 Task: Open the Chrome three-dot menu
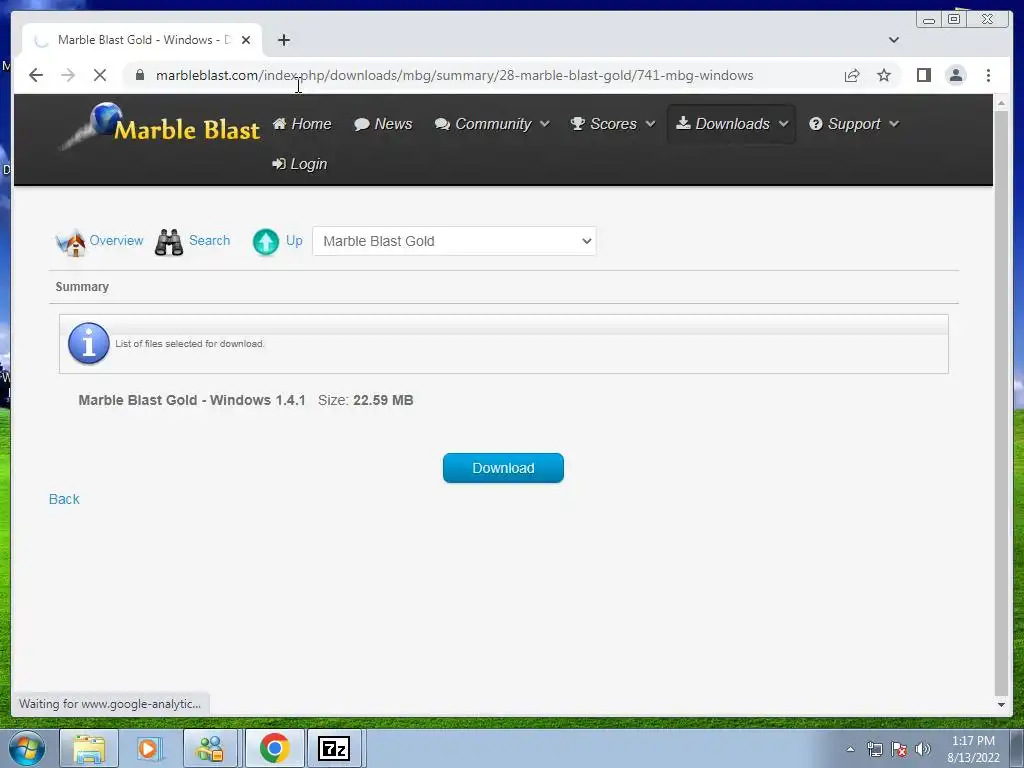coord(989,75)
